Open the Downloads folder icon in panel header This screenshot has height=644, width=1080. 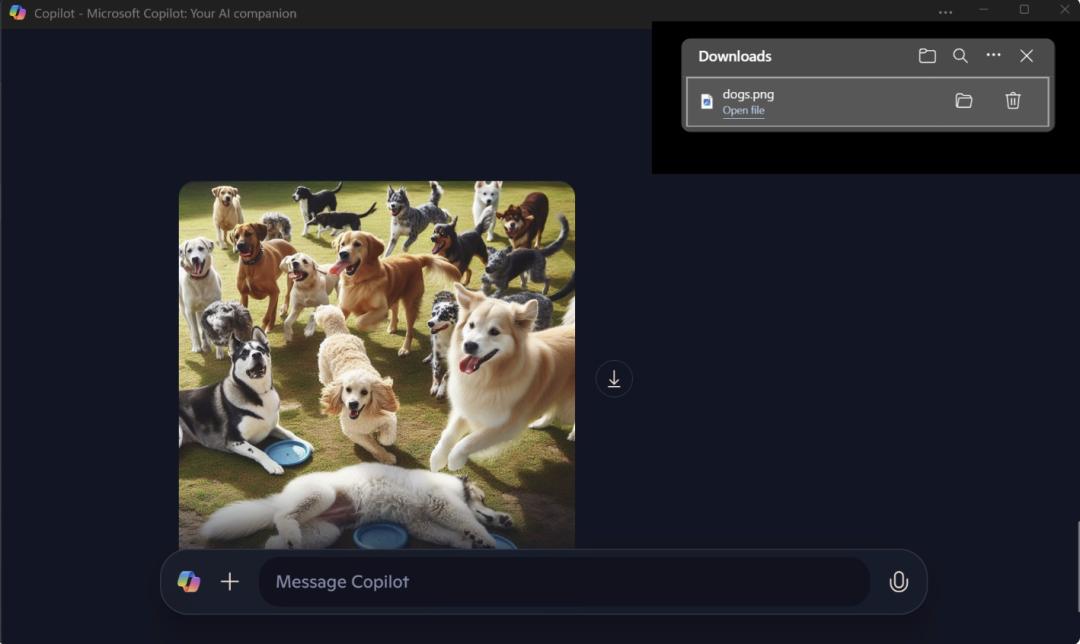click(927, 56)
